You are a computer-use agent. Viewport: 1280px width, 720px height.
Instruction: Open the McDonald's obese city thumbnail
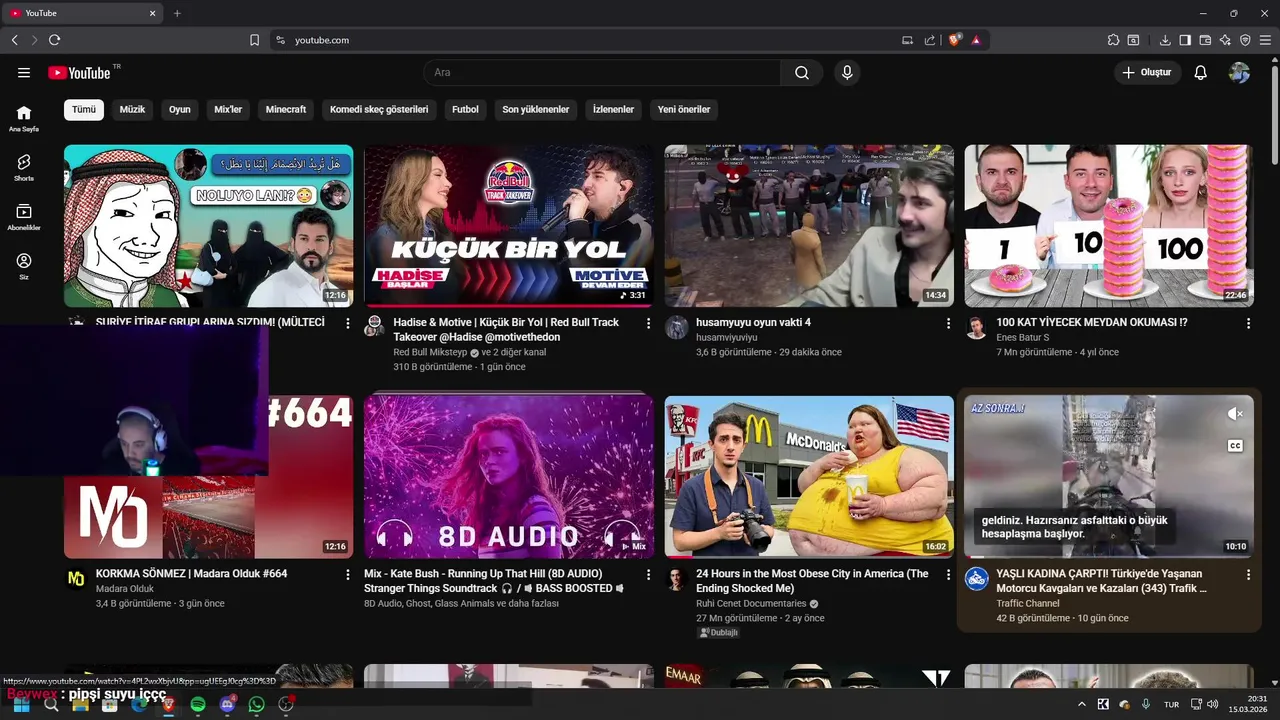809,477
